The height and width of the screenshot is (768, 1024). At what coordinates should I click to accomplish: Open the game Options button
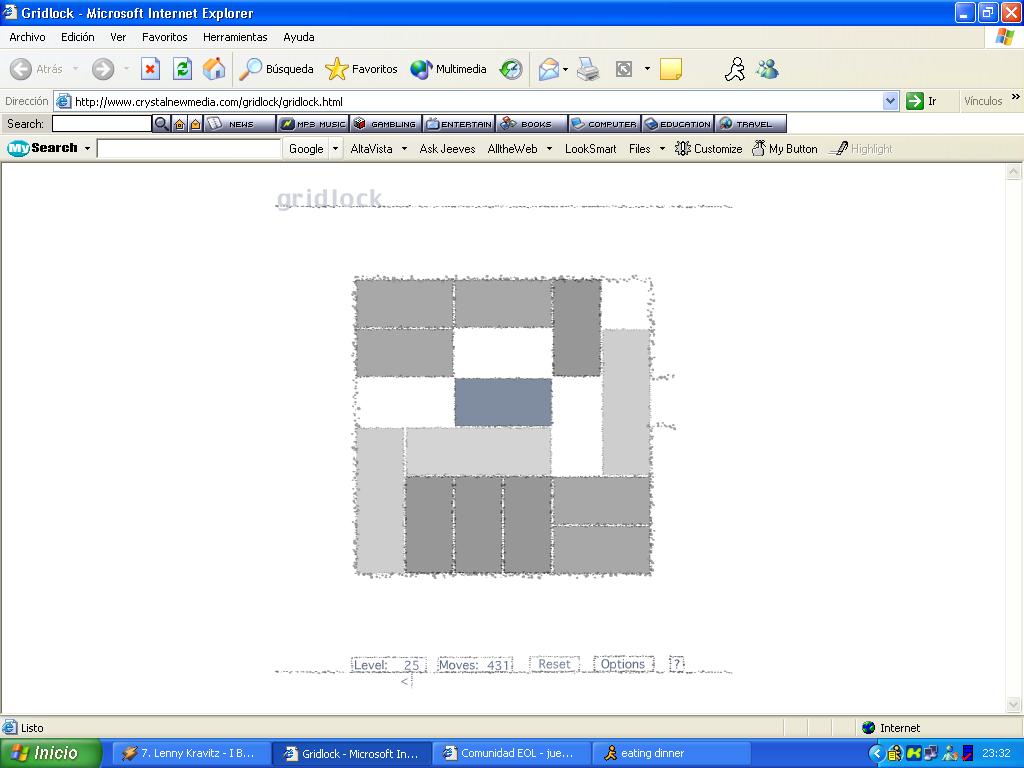[x=623, y=664]
